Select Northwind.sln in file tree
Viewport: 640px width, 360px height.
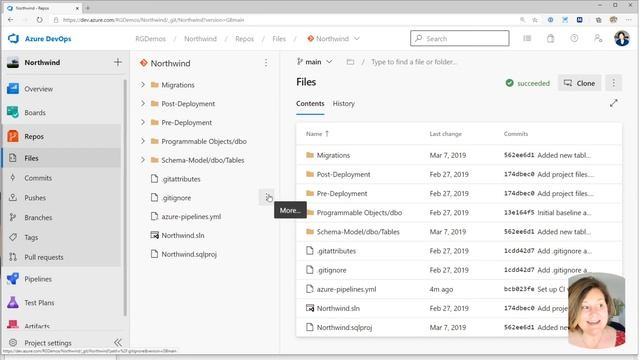click(x=182, y=235)
